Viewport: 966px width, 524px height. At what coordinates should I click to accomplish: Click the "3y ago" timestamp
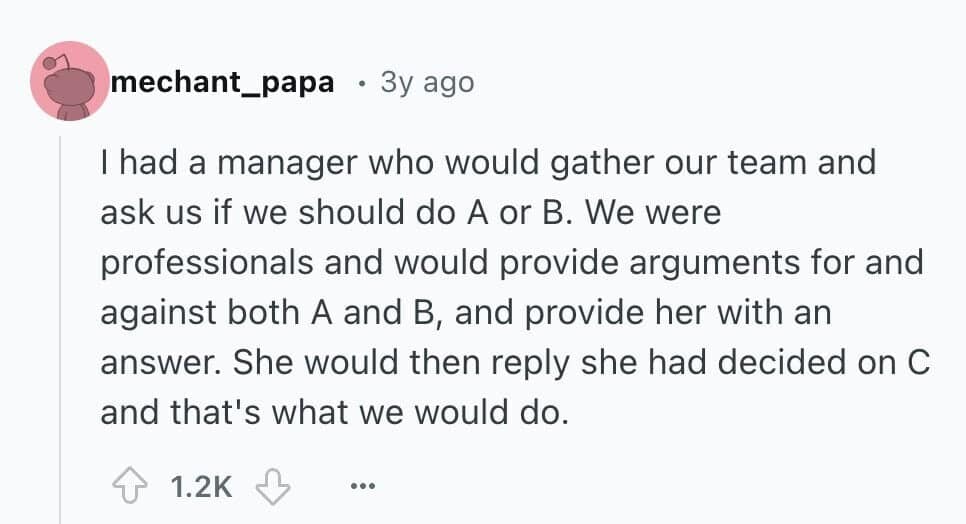click(x=427, y=82)
